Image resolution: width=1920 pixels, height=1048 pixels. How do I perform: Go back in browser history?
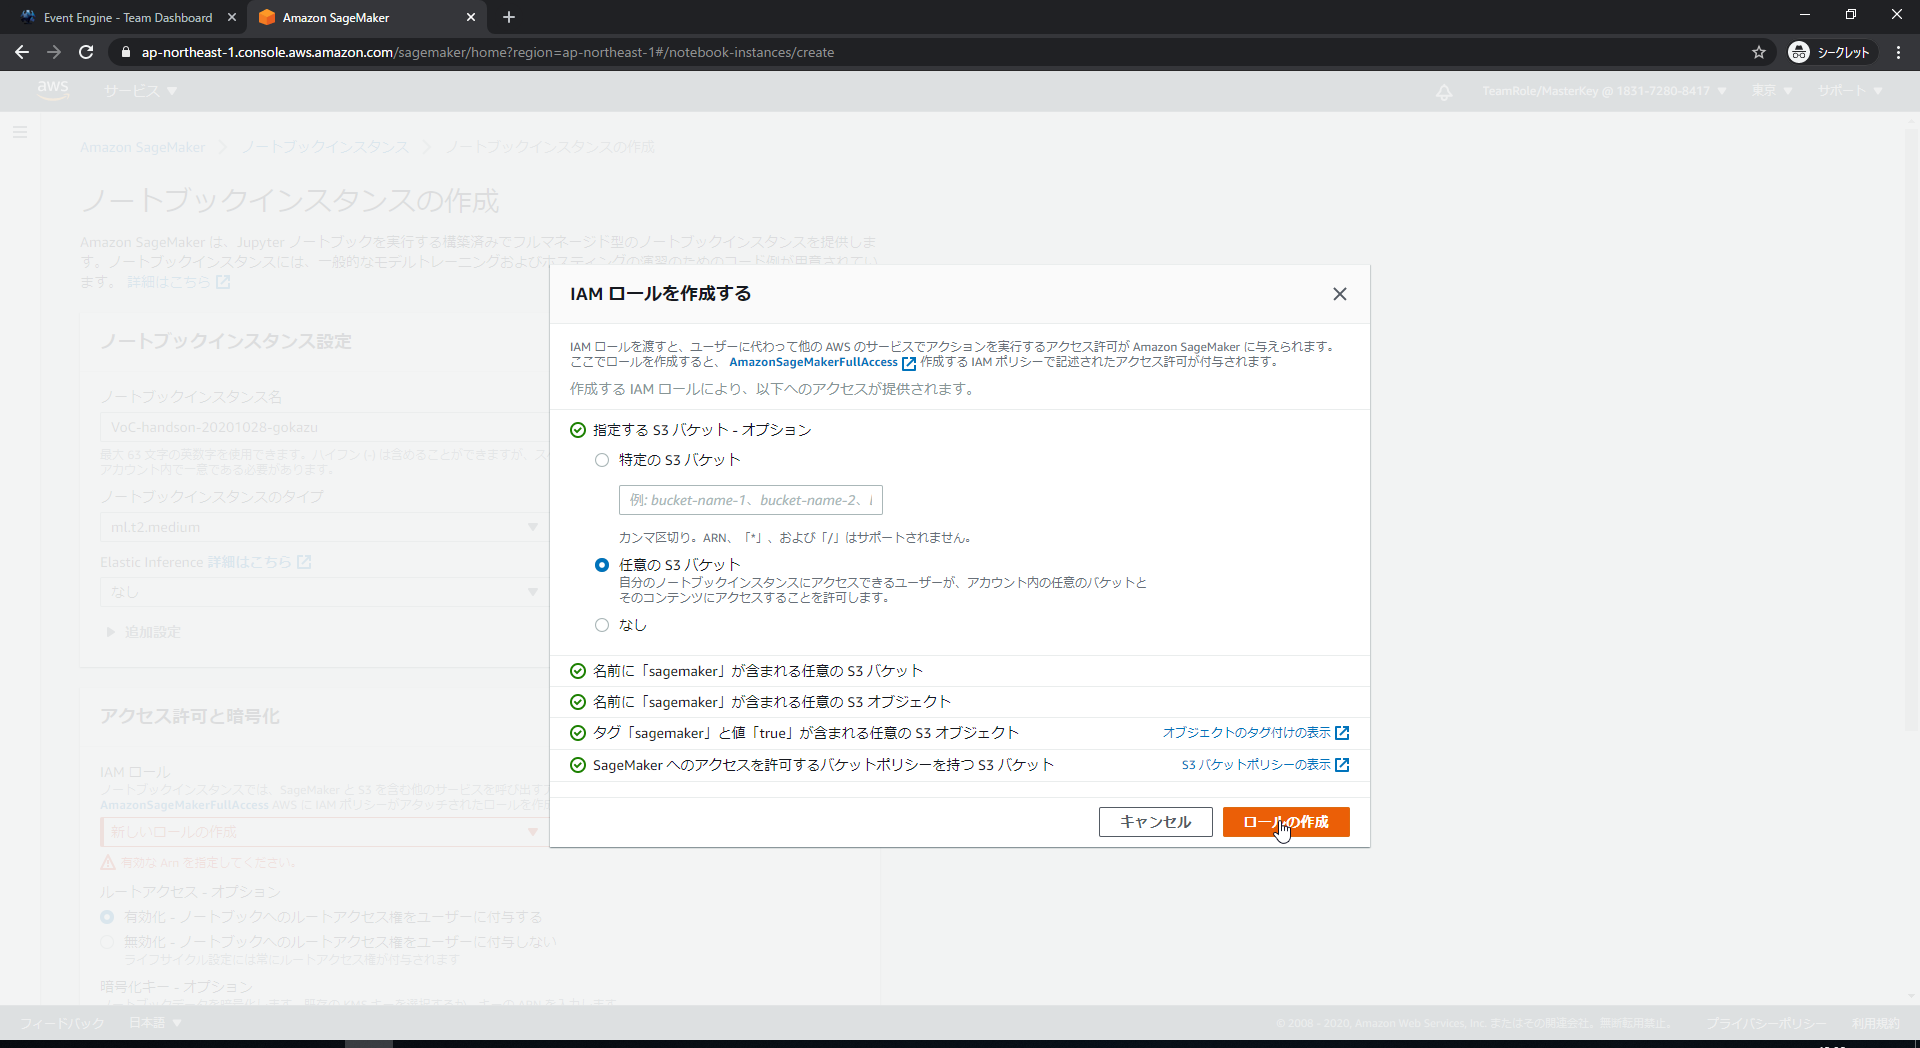(x=22, y=52)
